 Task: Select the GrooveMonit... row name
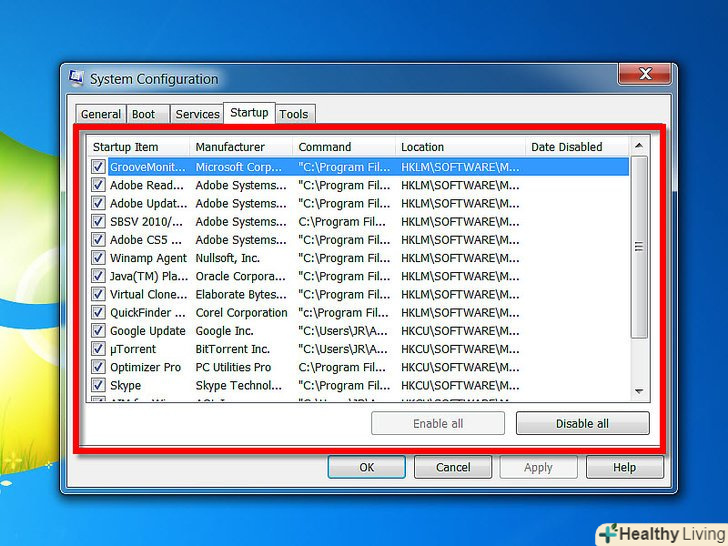tap(148, 167)
